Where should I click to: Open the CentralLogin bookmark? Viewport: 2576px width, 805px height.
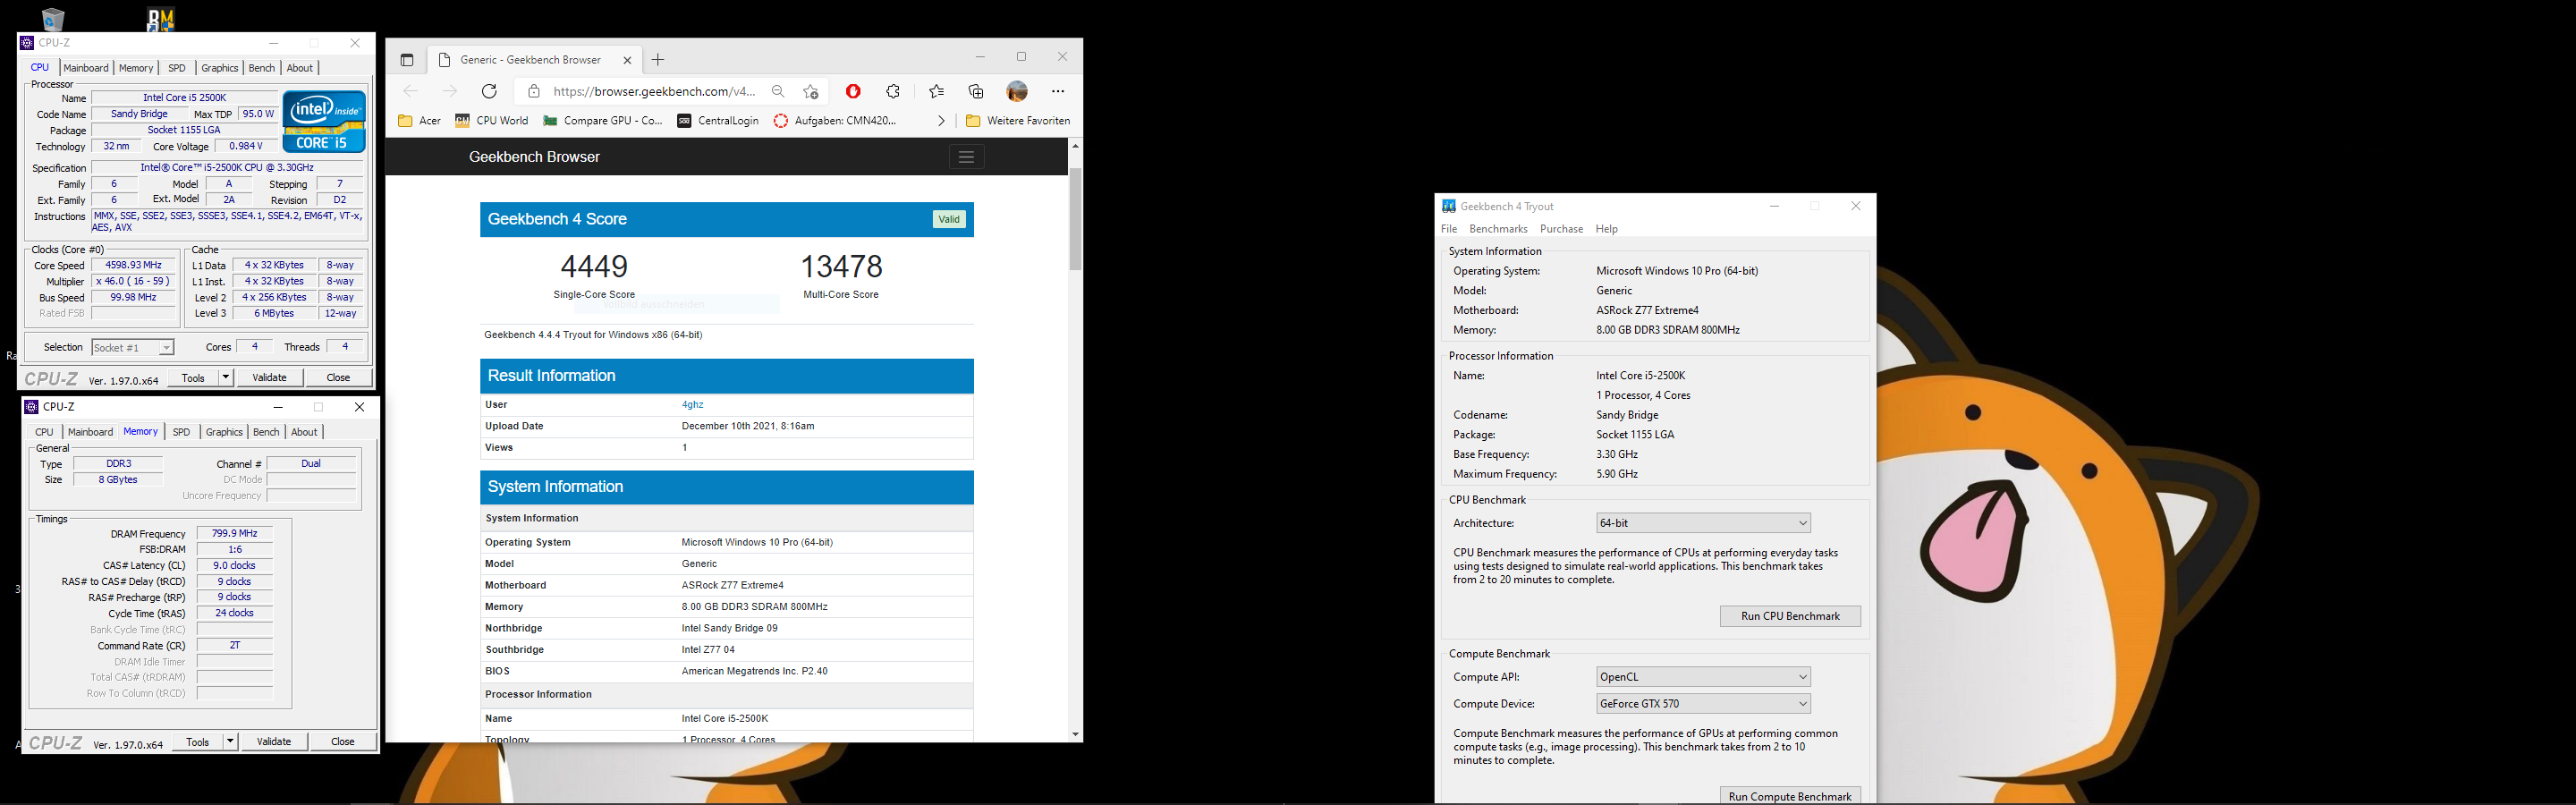[717, 121]
